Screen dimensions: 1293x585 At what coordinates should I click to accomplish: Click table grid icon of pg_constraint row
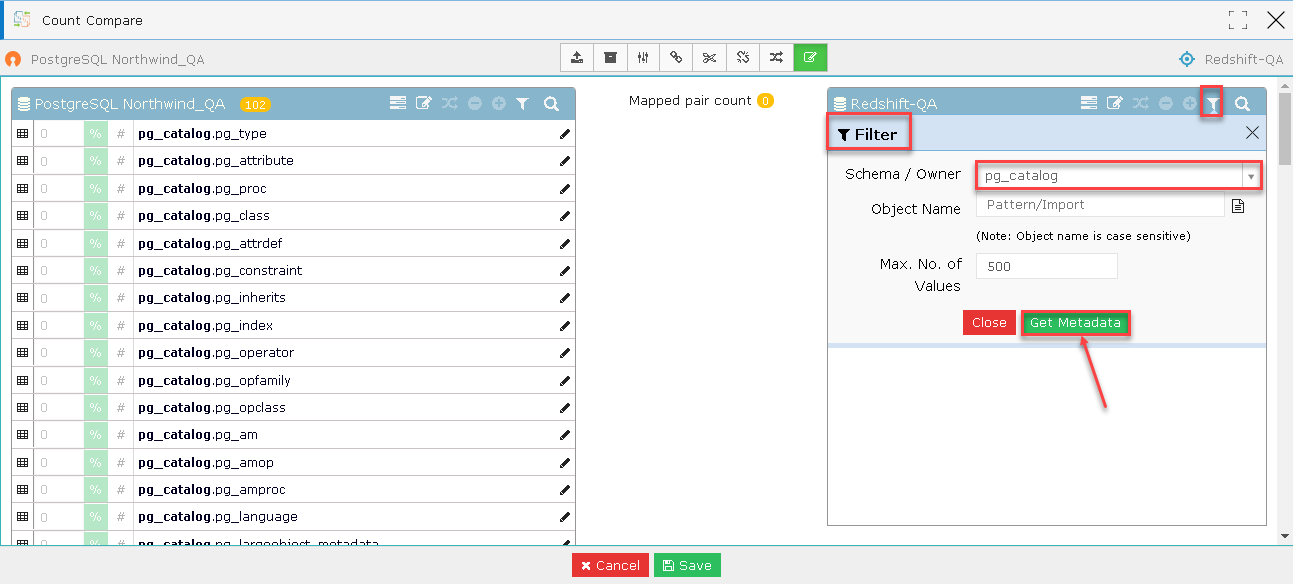[23, 270]
